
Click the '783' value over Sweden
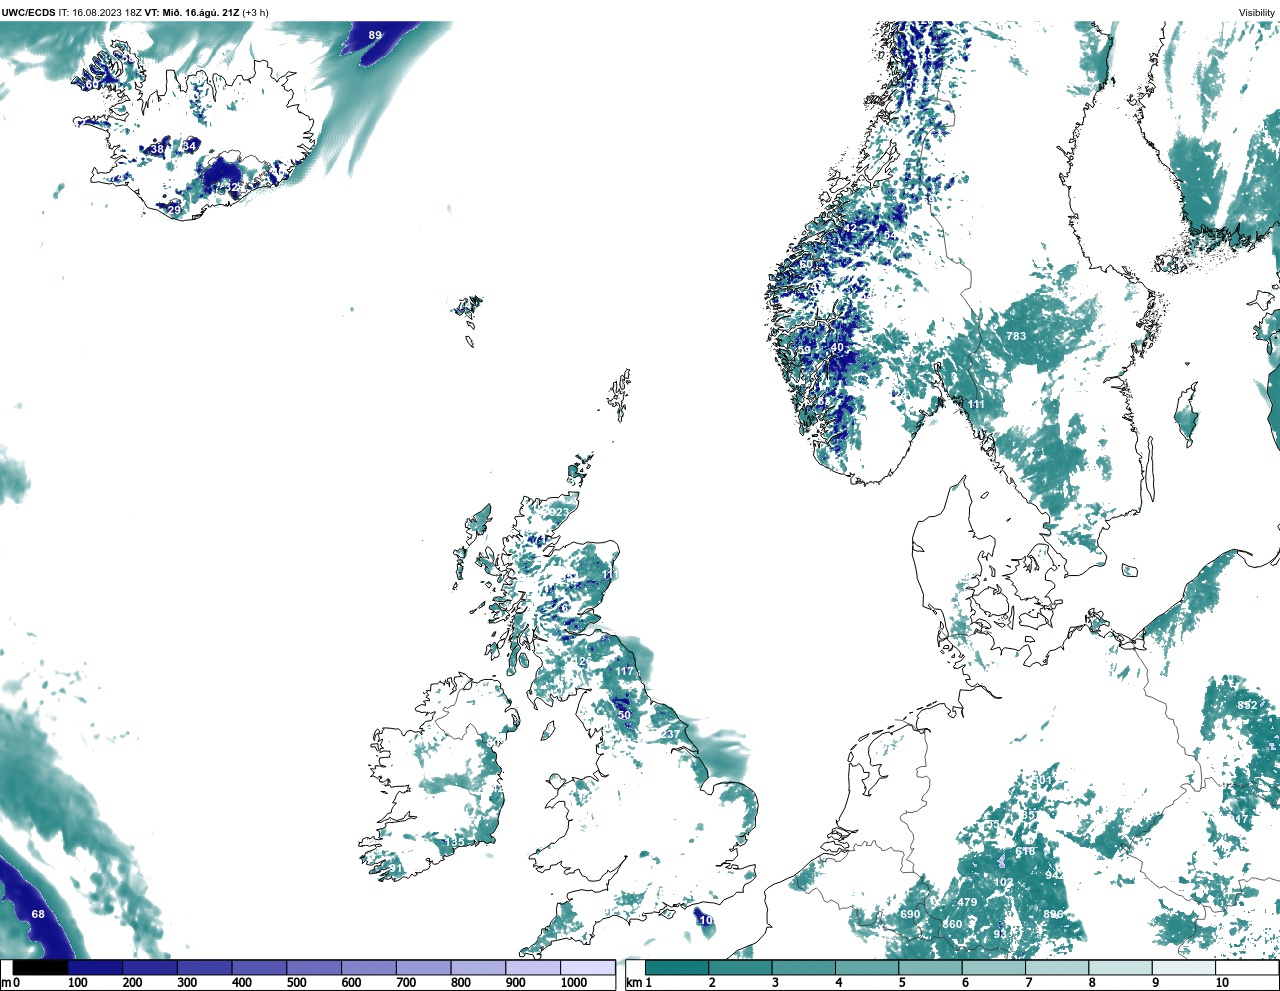(1016, 337)
